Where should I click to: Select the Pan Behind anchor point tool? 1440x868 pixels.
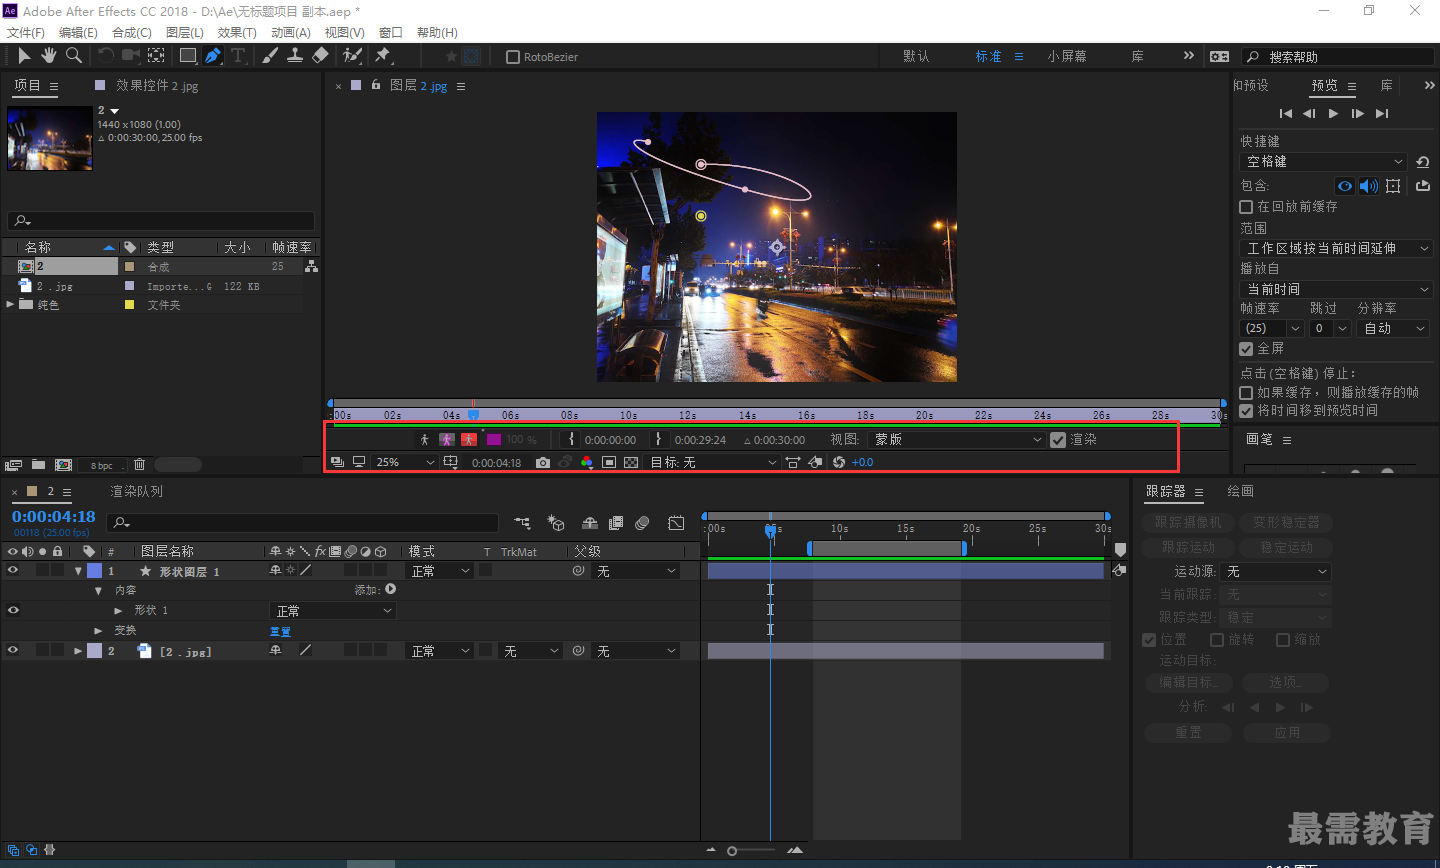(157, 56)
